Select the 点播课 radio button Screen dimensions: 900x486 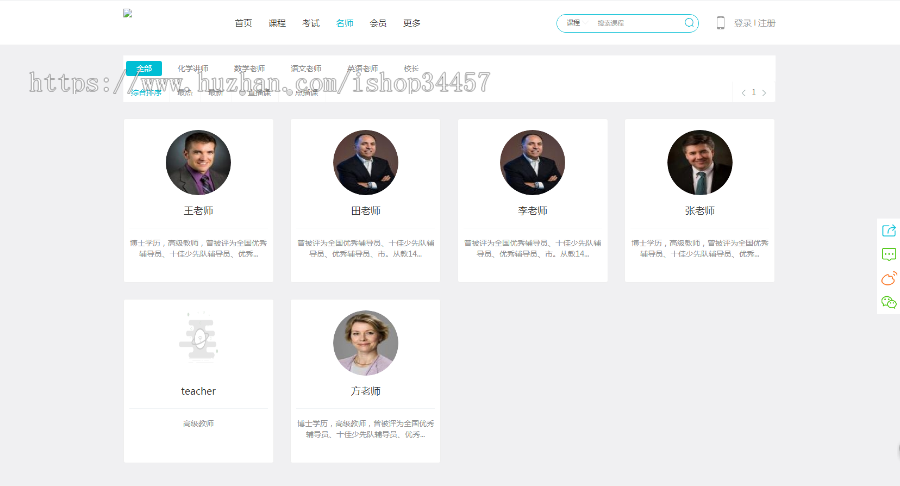[289, 93]
